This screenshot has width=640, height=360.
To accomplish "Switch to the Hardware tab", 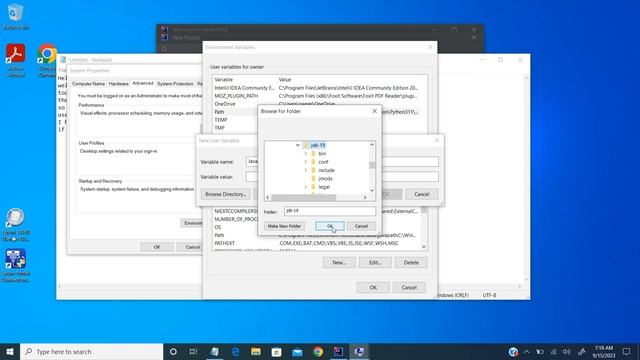I will coord(119,84).
